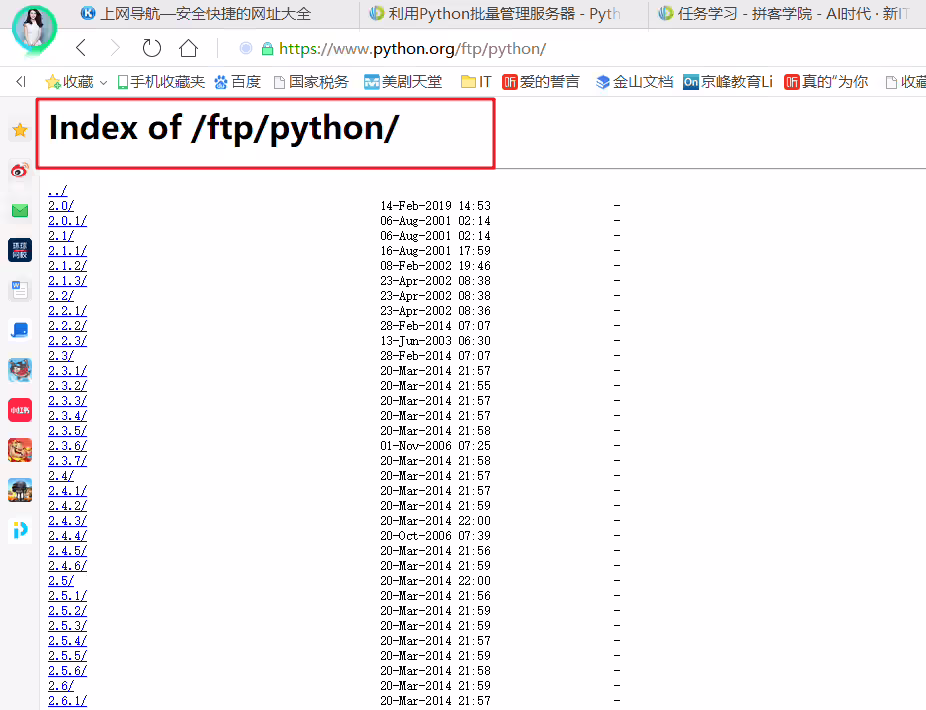The image size is (926, 710).
Task: Open the 2.6.1/ directory link
Action: click(67, 701)
